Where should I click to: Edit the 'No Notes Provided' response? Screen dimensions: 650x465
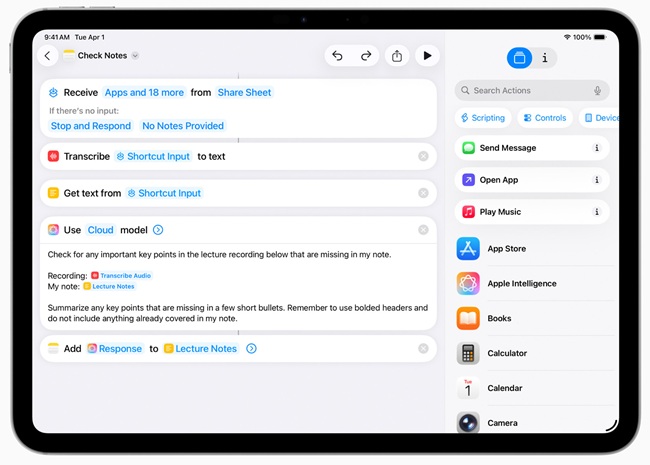point(183,126)
